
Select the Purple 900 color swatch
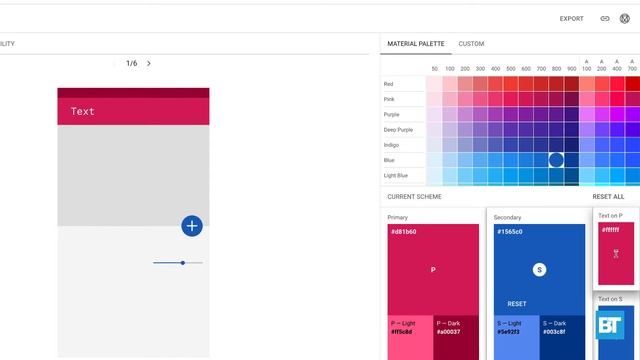pyautogui.click(x=571, y=114)
